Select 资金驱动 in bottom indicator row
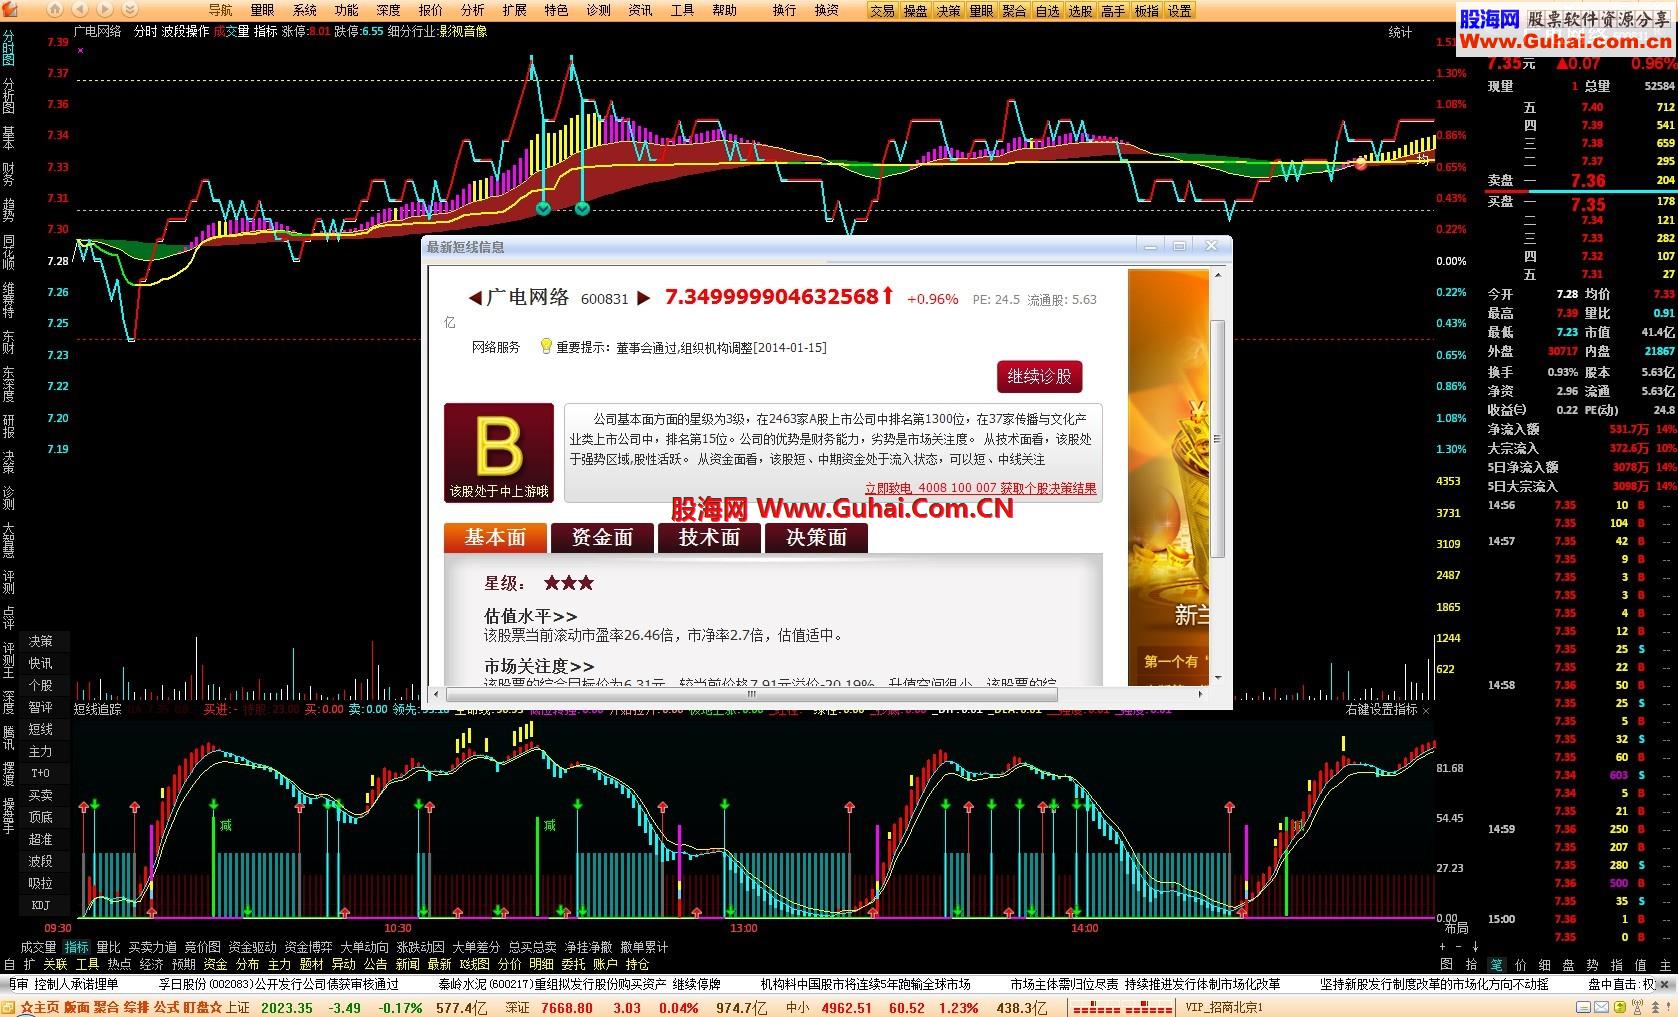The image size is (1678, 1017). 252,947
